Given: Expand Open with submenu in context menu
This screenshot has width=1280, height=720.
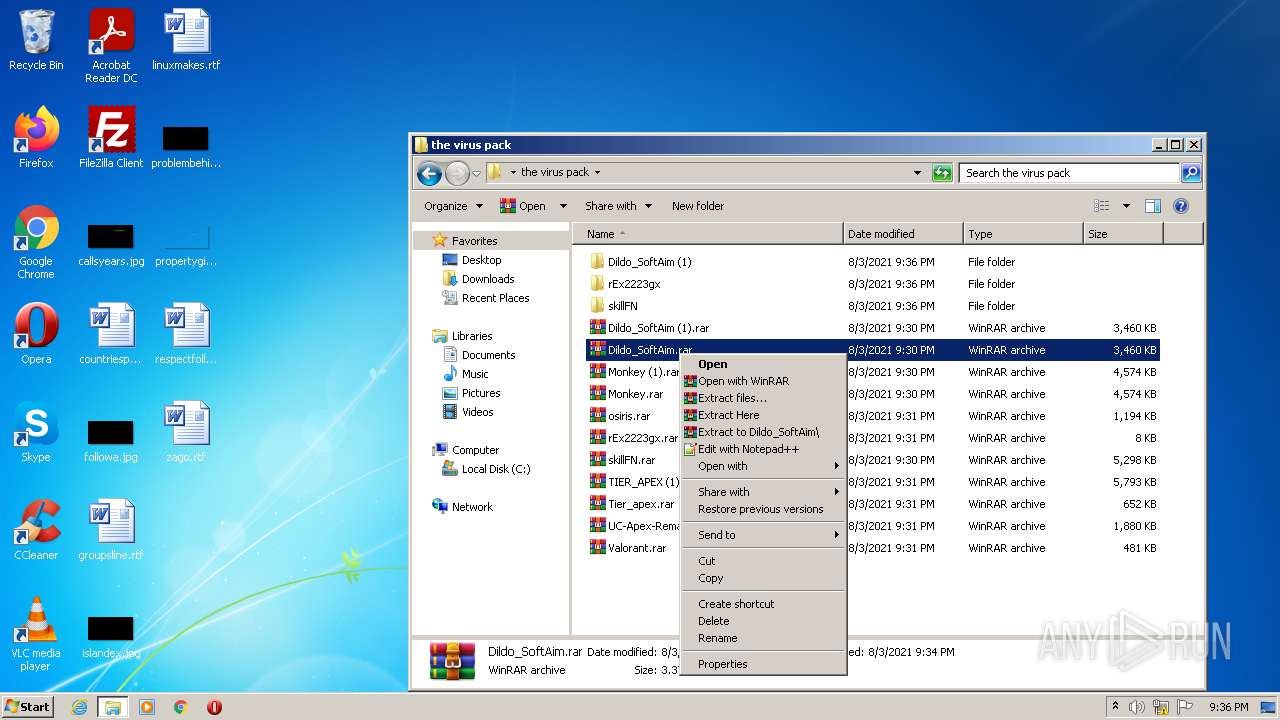Looking at the screenshot, I should click(x=764, y=466).
